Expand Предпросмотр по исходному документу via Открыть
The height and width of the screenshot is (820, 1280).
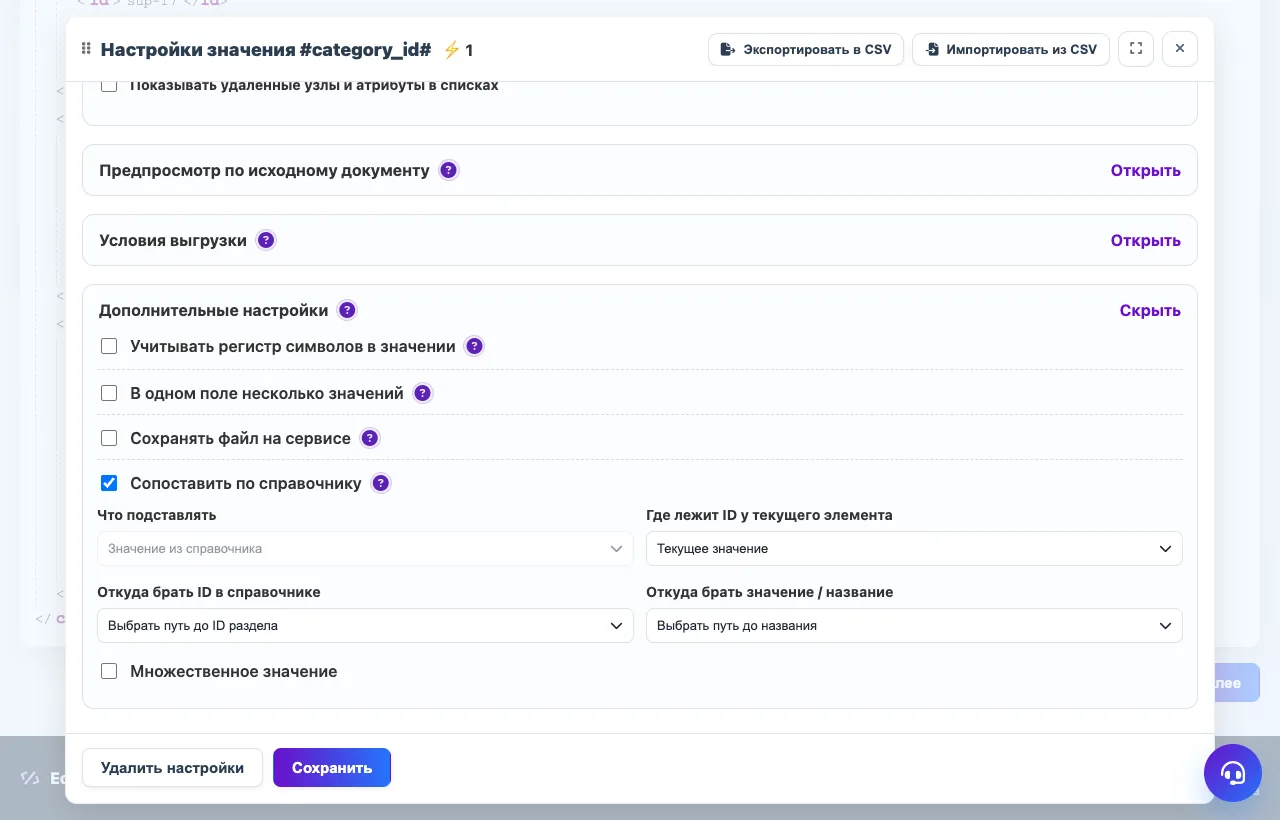click(1145, 170)
